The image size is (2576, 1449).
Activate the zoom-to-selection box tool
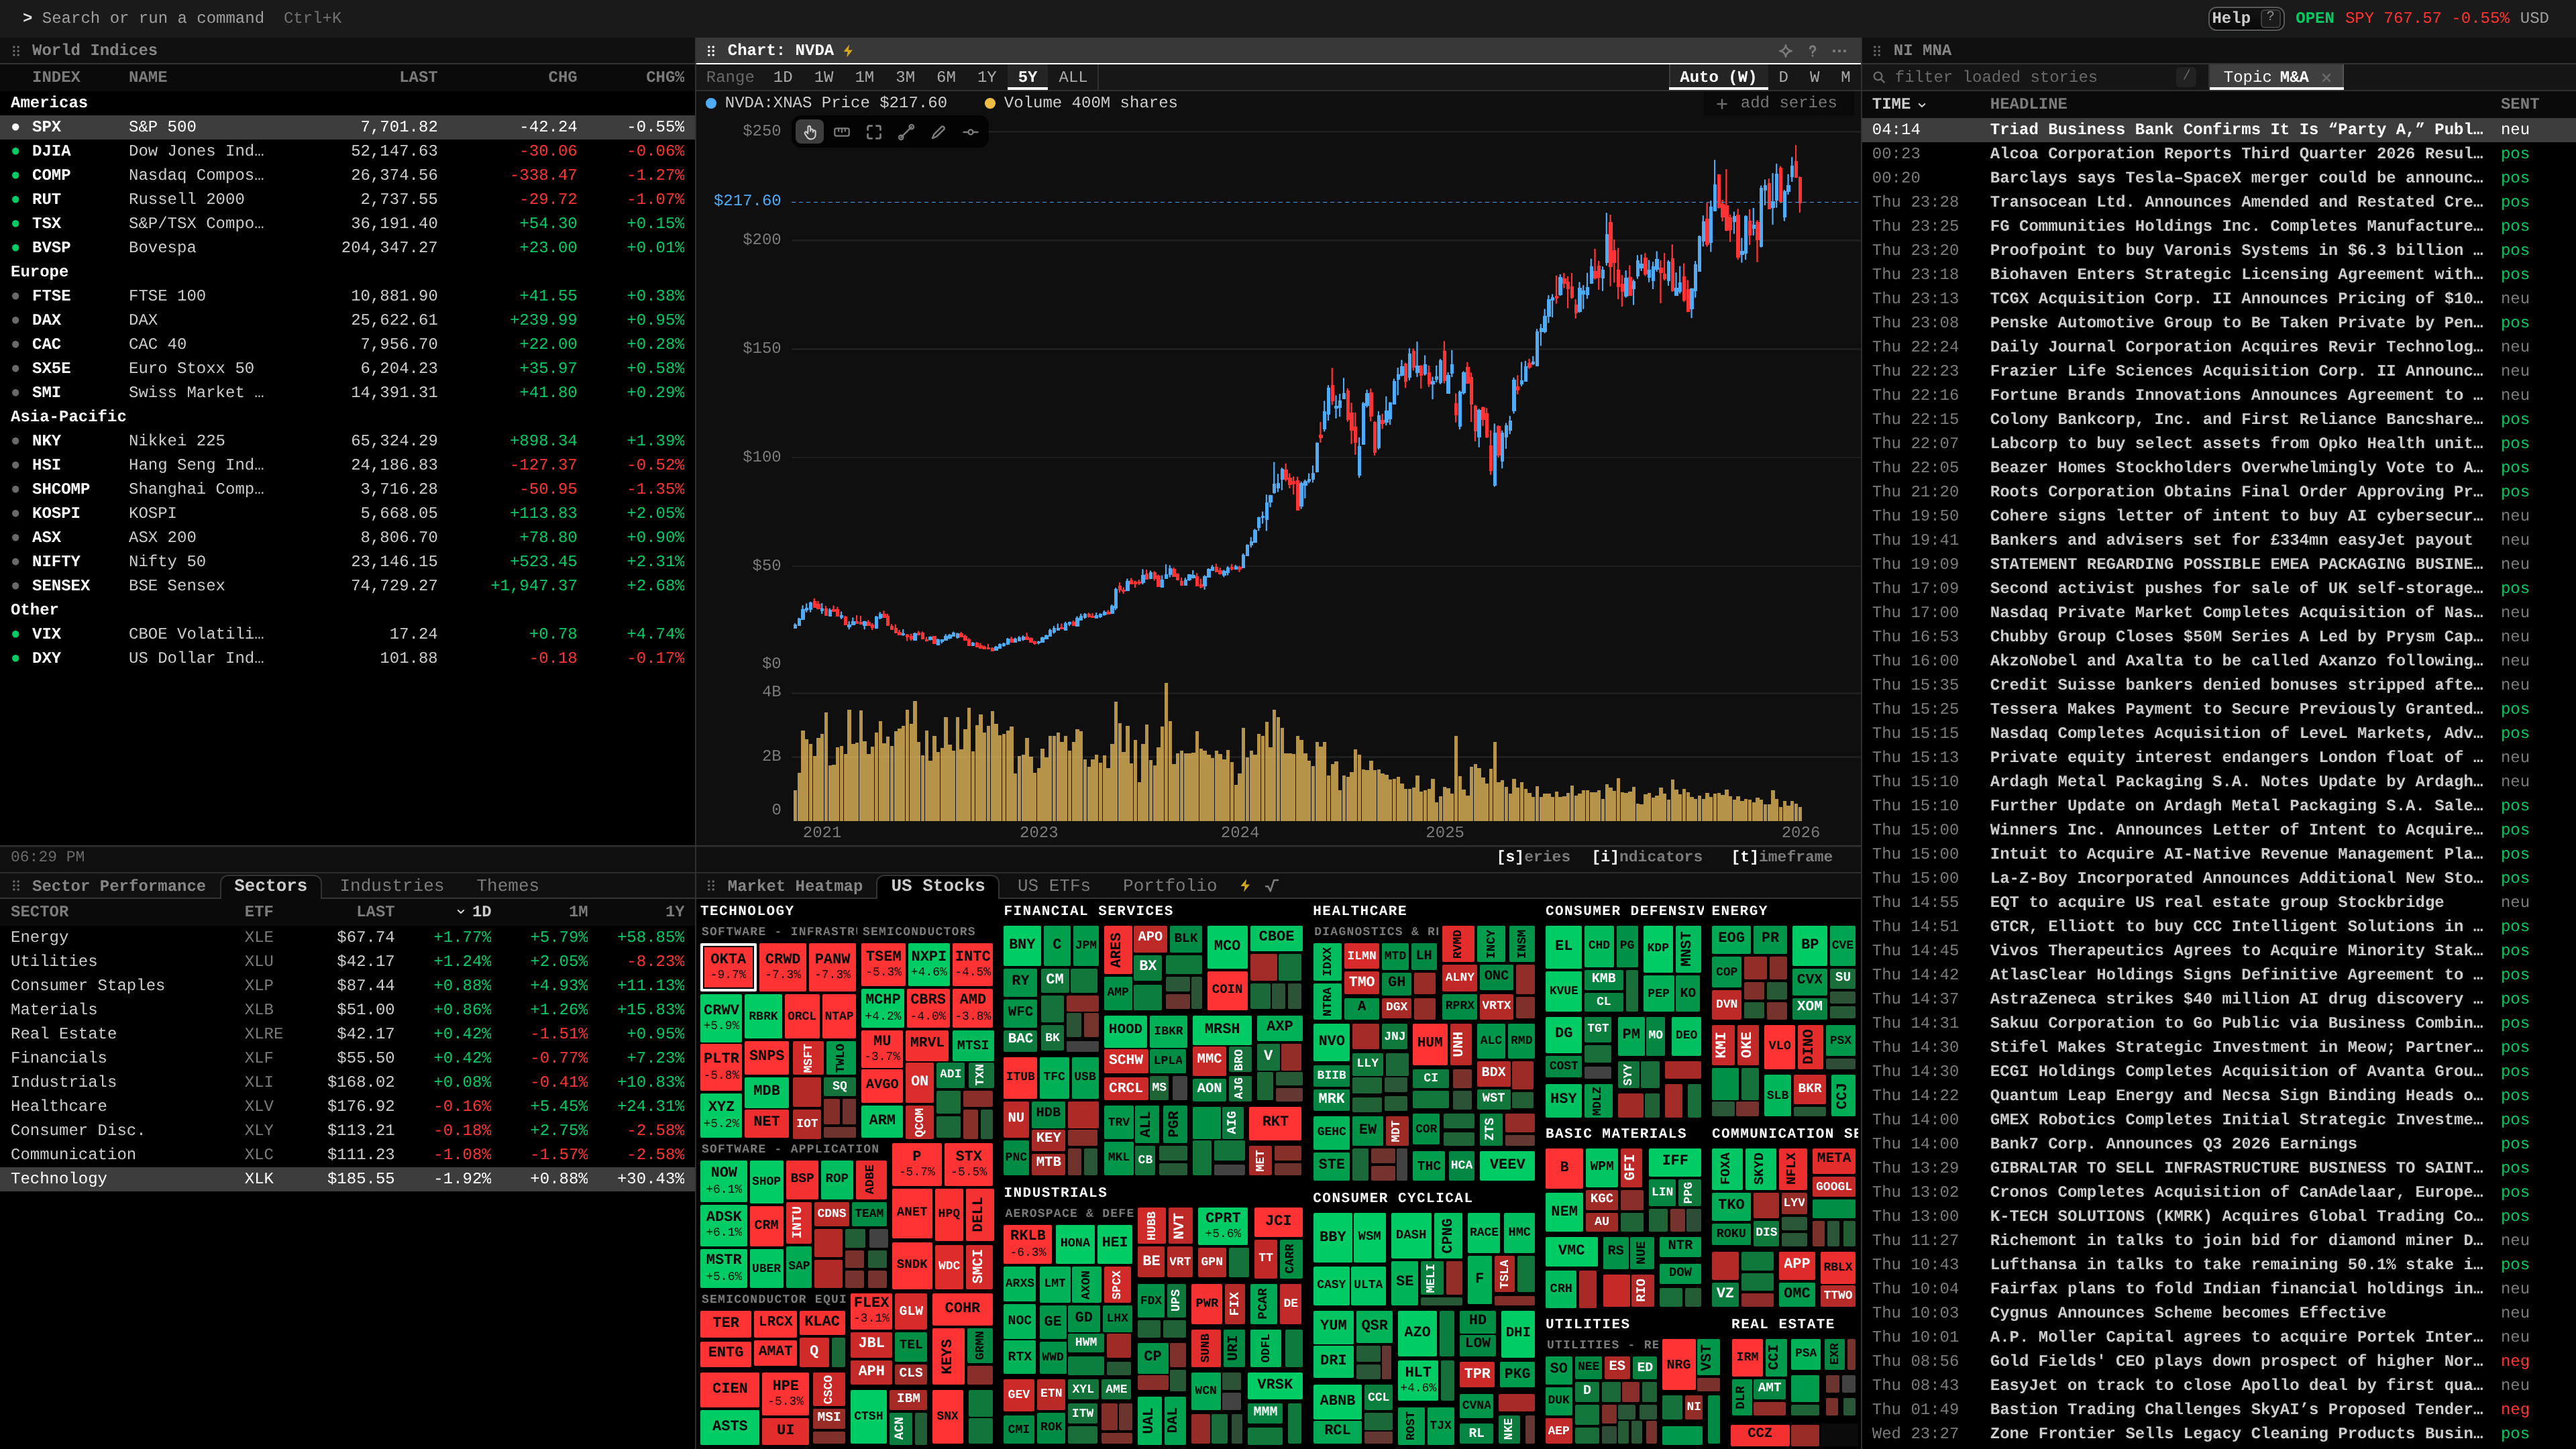click(x=874, y=132)
